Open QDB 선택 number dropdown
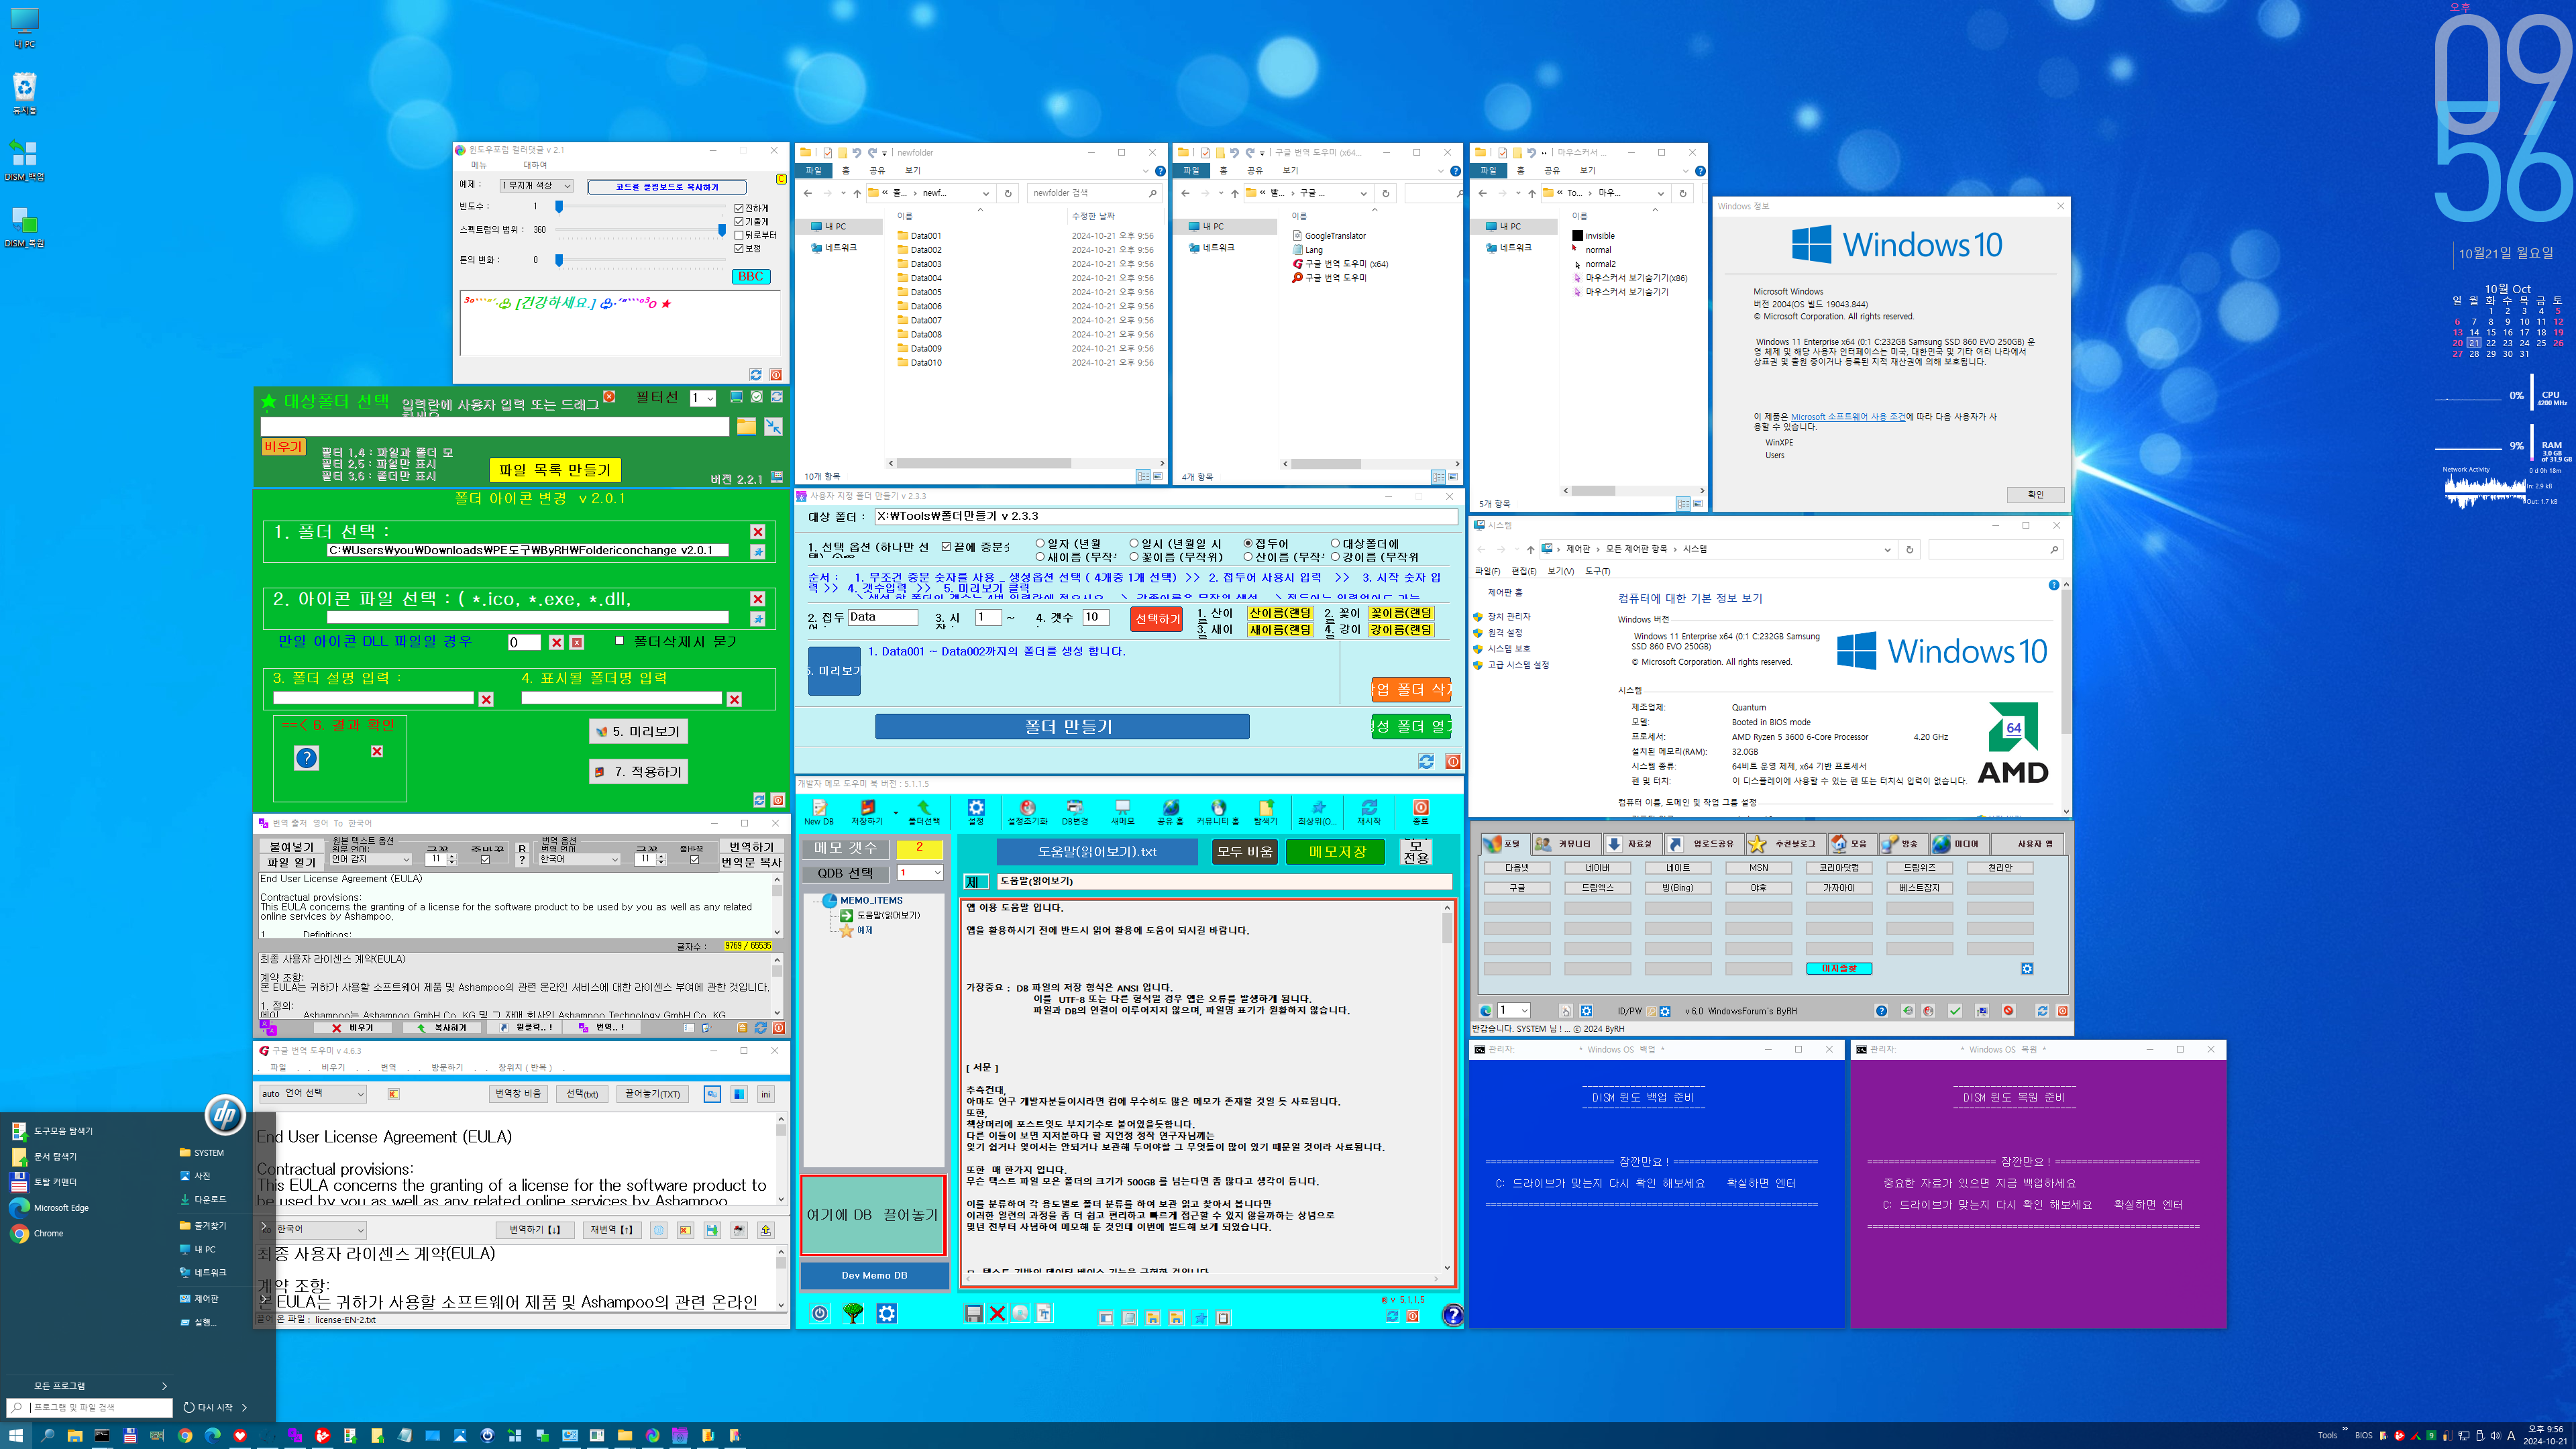Image resolution: width=2576 pixels, height=1449 pixels. tap(920, 873)
